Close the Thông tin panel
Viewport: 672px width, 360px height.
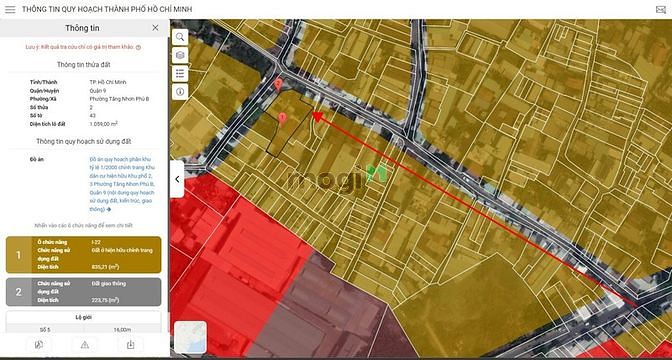click(x=155, y=28)
